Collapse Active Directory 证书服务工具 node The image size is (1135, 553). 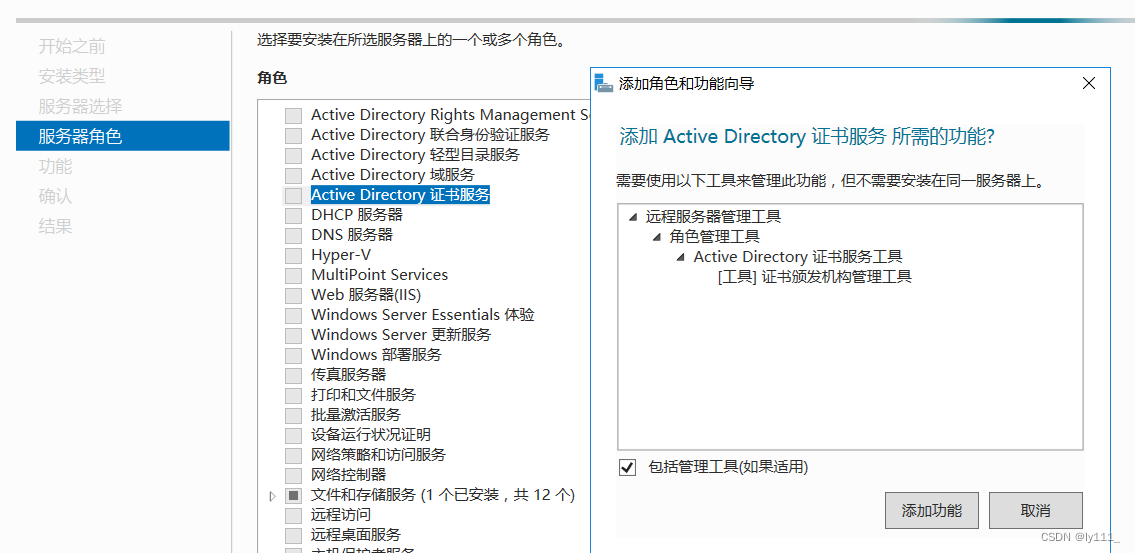click(680, 257)
